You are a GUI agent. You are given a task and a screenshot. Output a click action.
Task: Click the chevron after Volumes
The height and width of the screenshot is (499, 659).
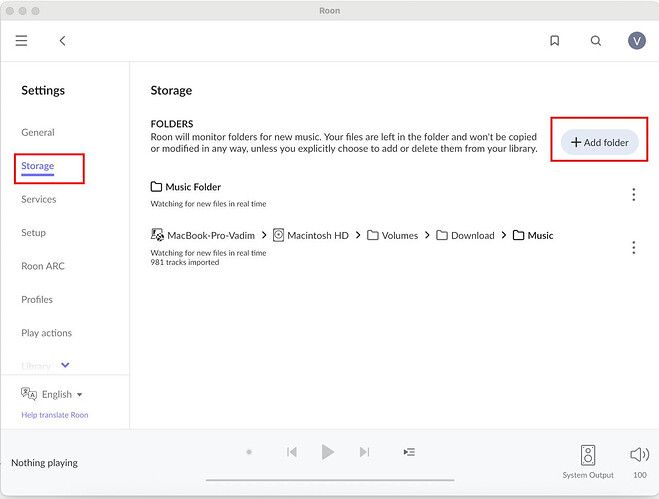pos(427,235)
